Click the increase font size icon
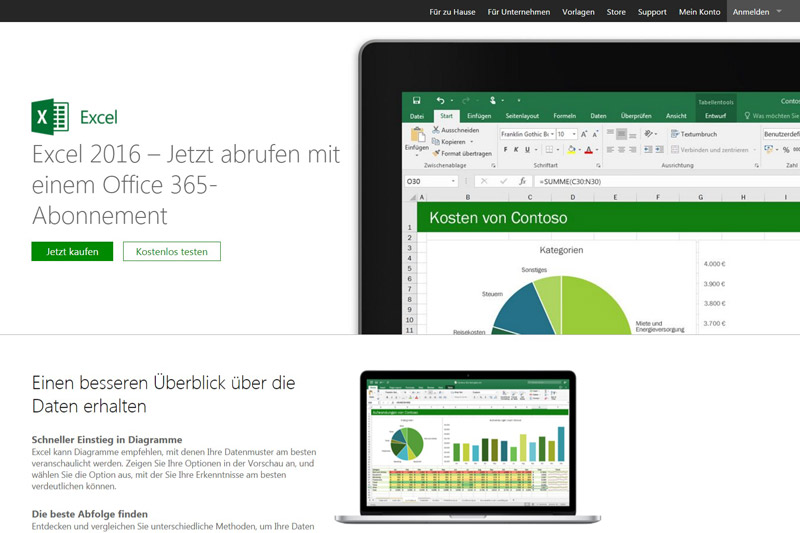Viewport: 800px width, 533px height. point(584,134)
